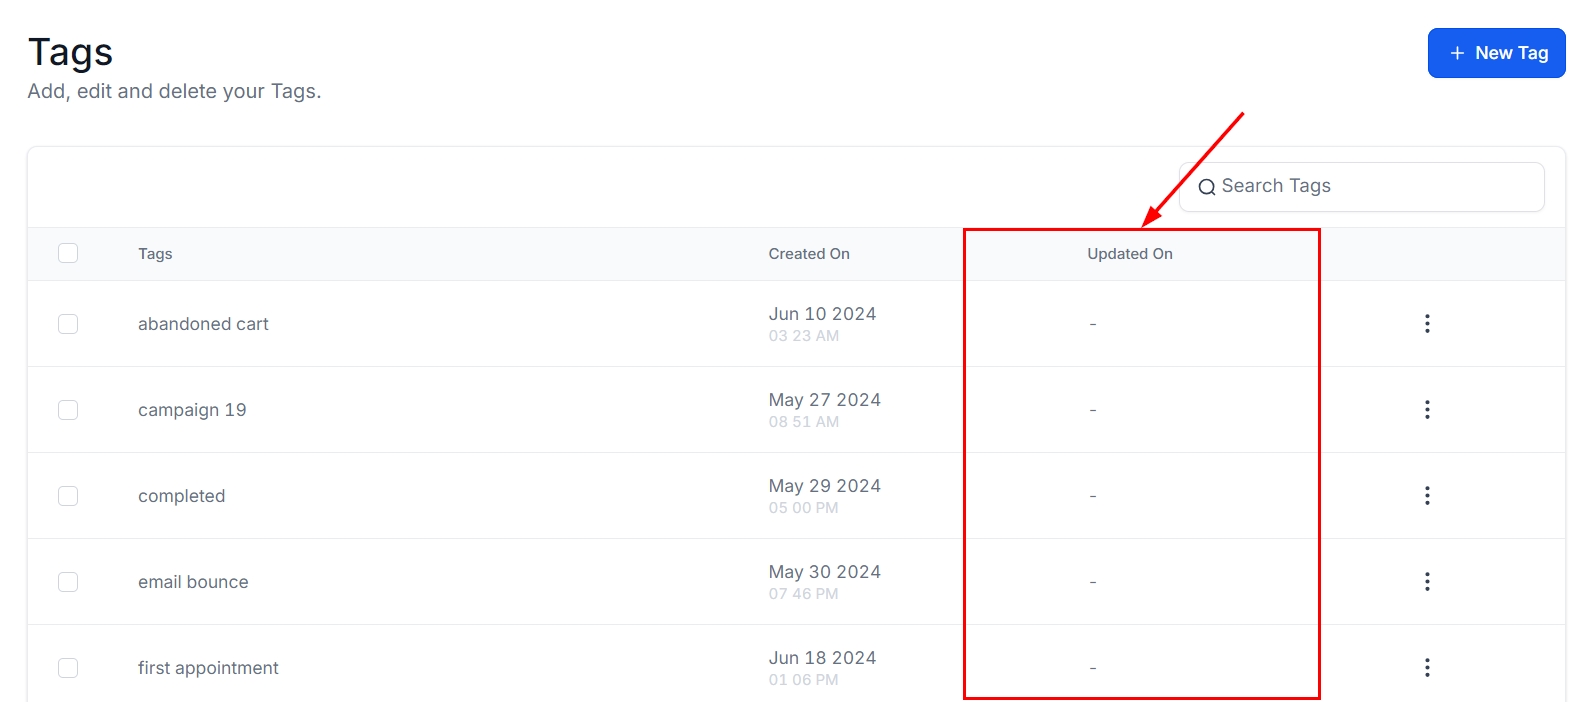Focus the Search Tags field
This screenshot has width=1596, height=702.
(x=1370, y=187)
